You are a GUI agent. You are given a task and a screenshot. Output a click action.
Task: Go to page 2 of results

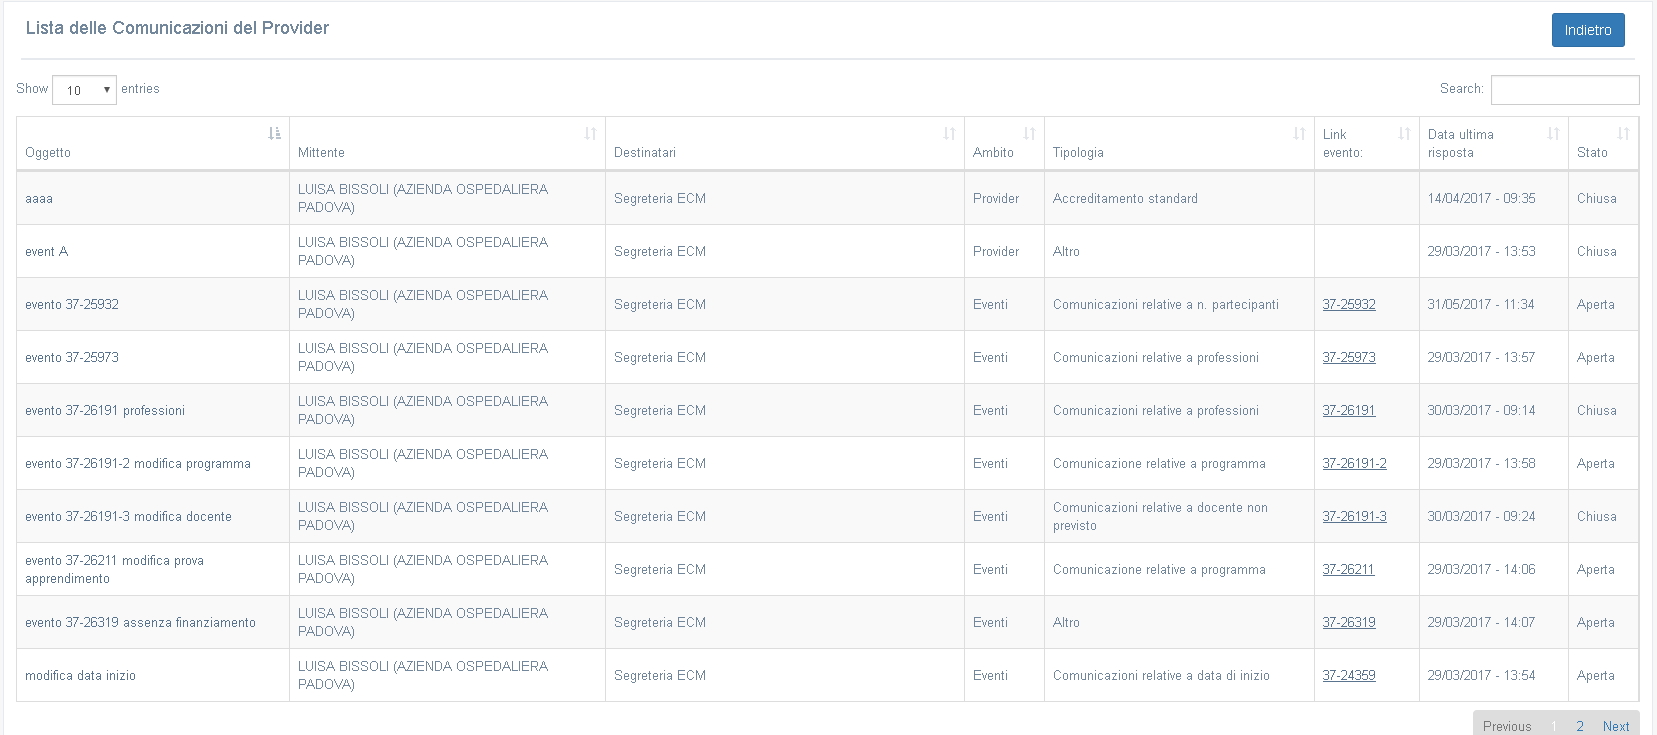click(1580, 726)
